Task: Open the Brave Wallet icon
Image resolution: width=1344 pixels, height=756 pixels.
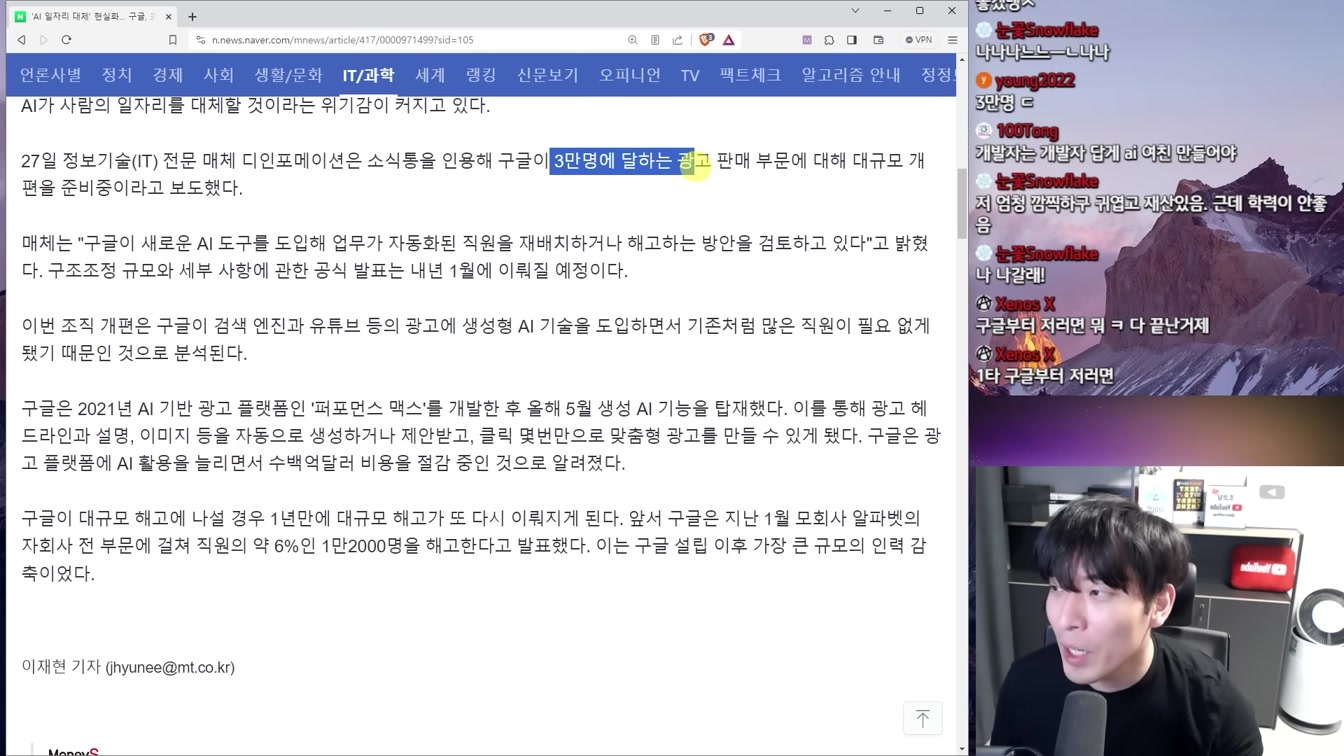Action: pos(878,40)
